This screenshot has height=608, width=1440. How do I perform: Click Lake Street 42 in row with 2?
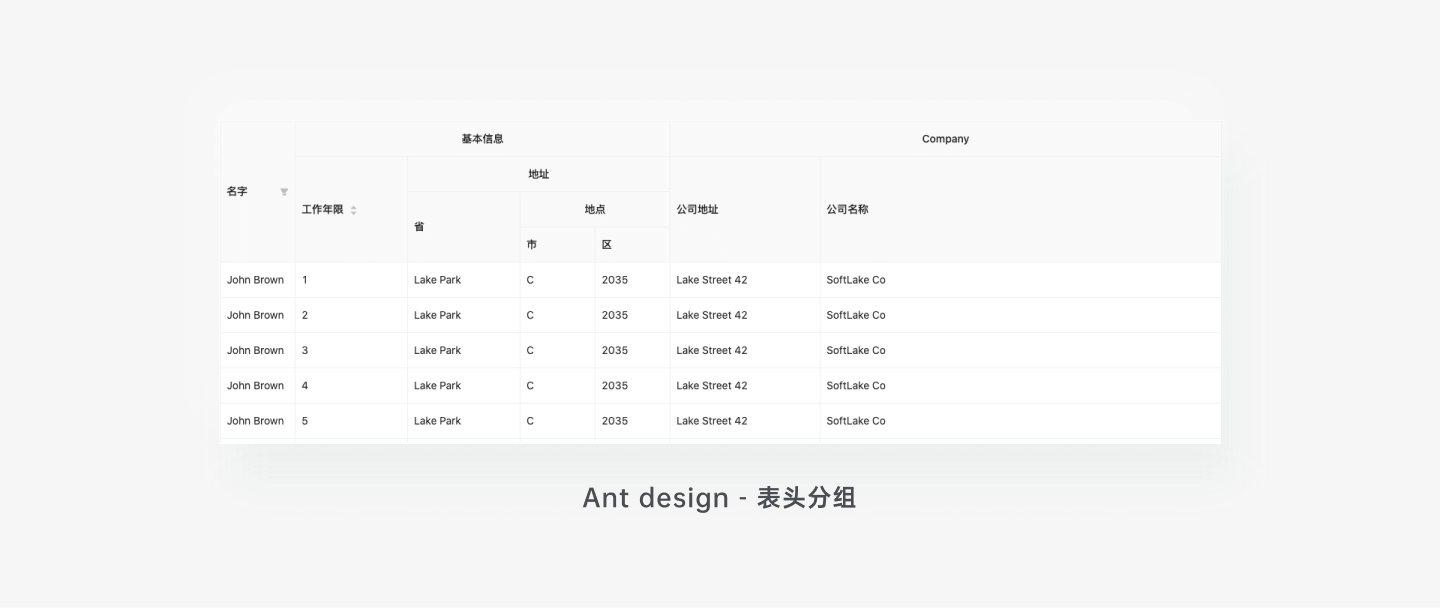coord(712,315)
